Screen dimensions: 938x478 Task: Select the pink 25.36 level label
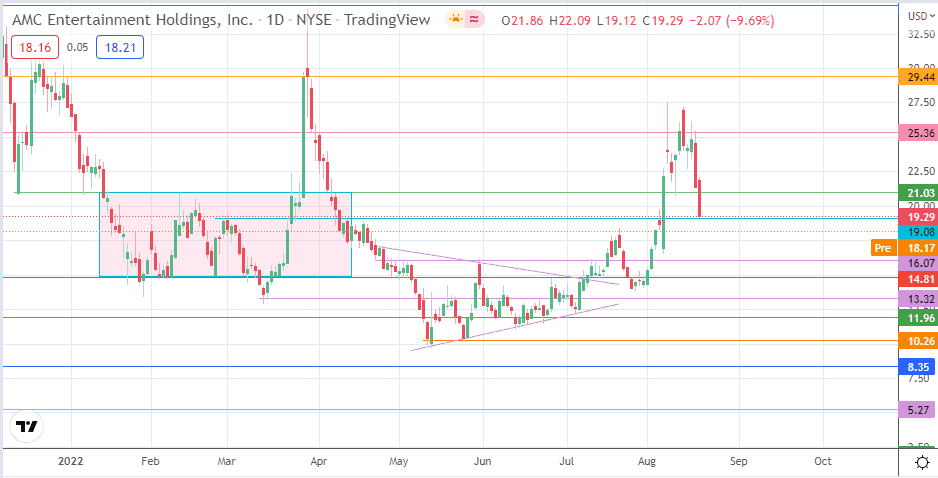click(x=918, y=133)
